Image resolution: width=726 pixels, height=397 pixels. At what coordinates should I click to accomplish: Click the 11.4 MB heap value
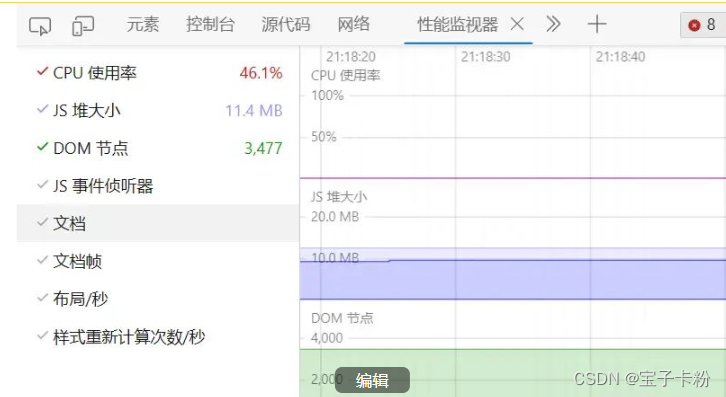point(254,110)
